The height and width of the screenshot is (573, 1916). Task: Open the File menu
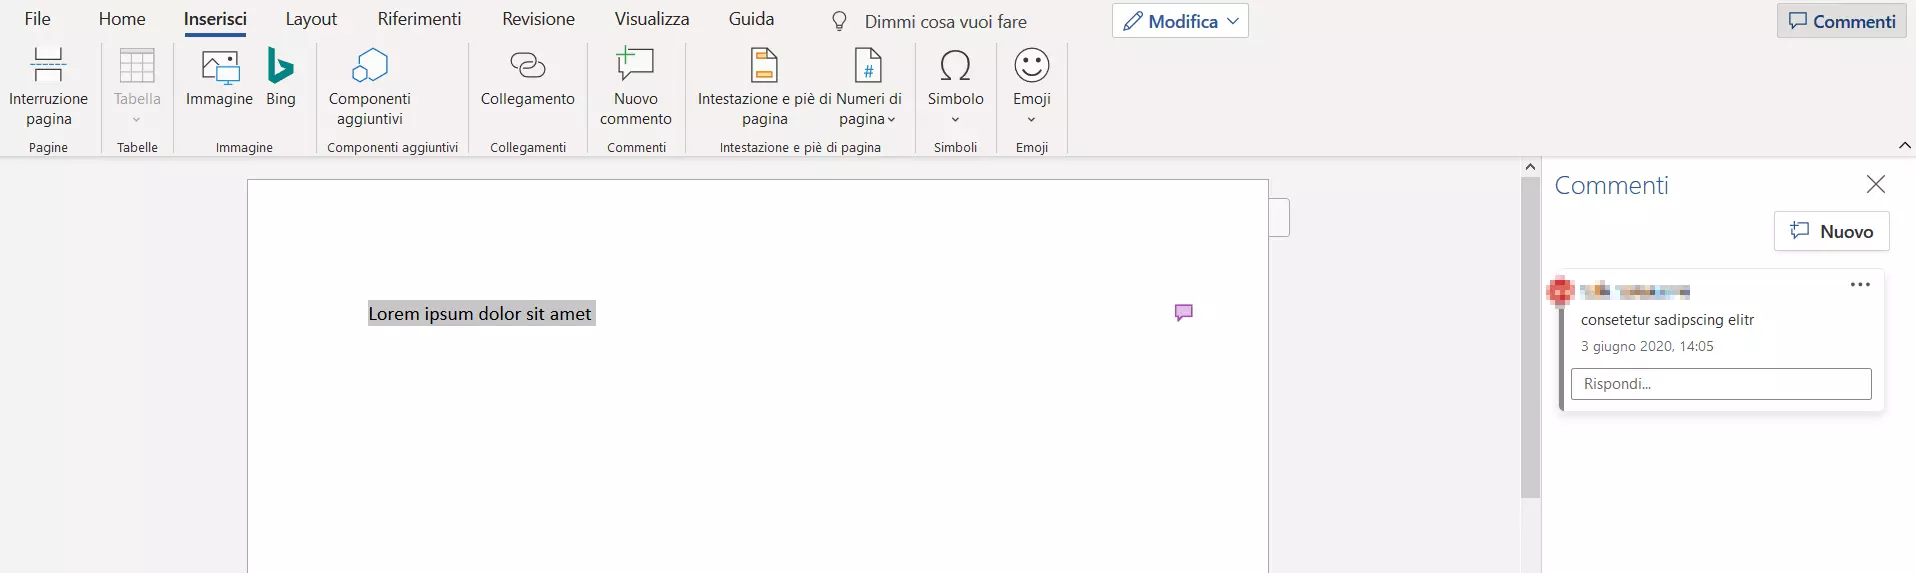pyautogui.click(x=38, y=19)
